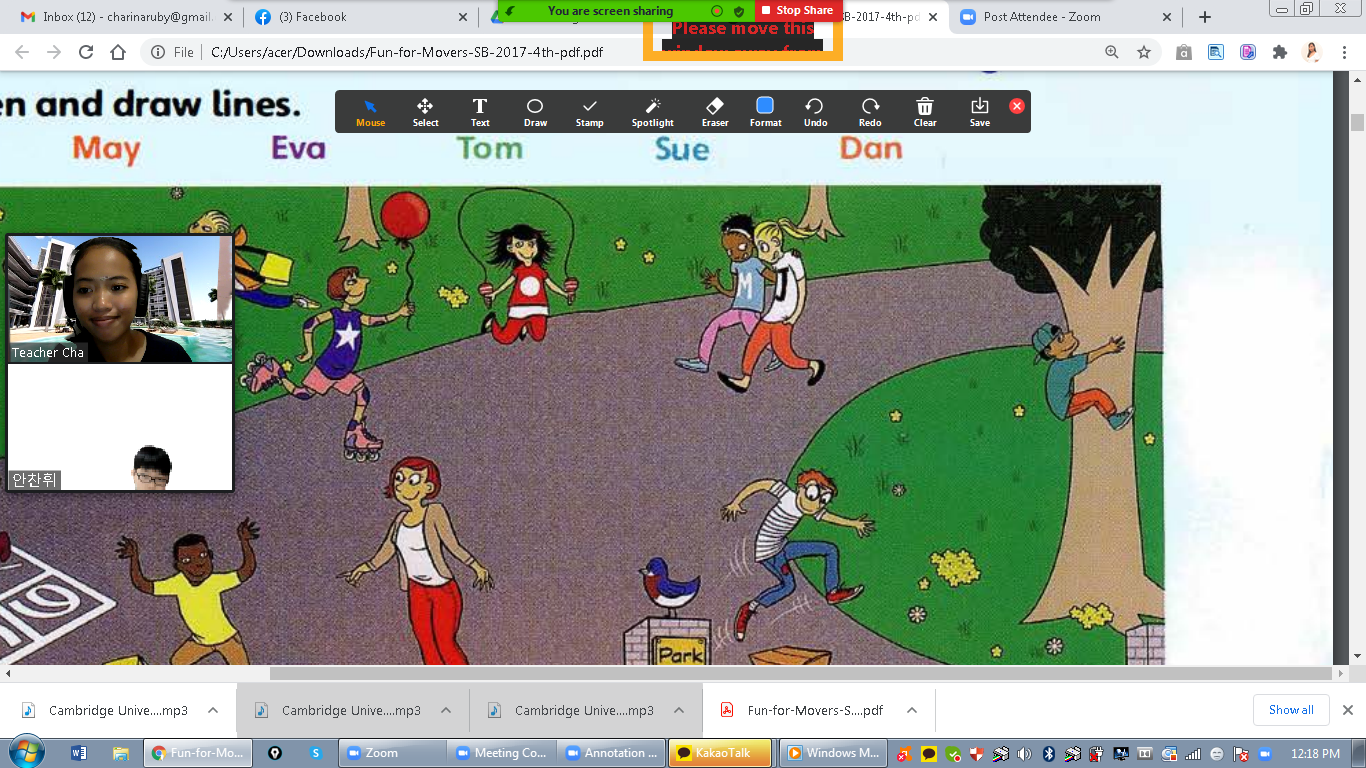Open the Chrome home page
The height and width of the screenshot is (768, 1366).
click(118, 52)
